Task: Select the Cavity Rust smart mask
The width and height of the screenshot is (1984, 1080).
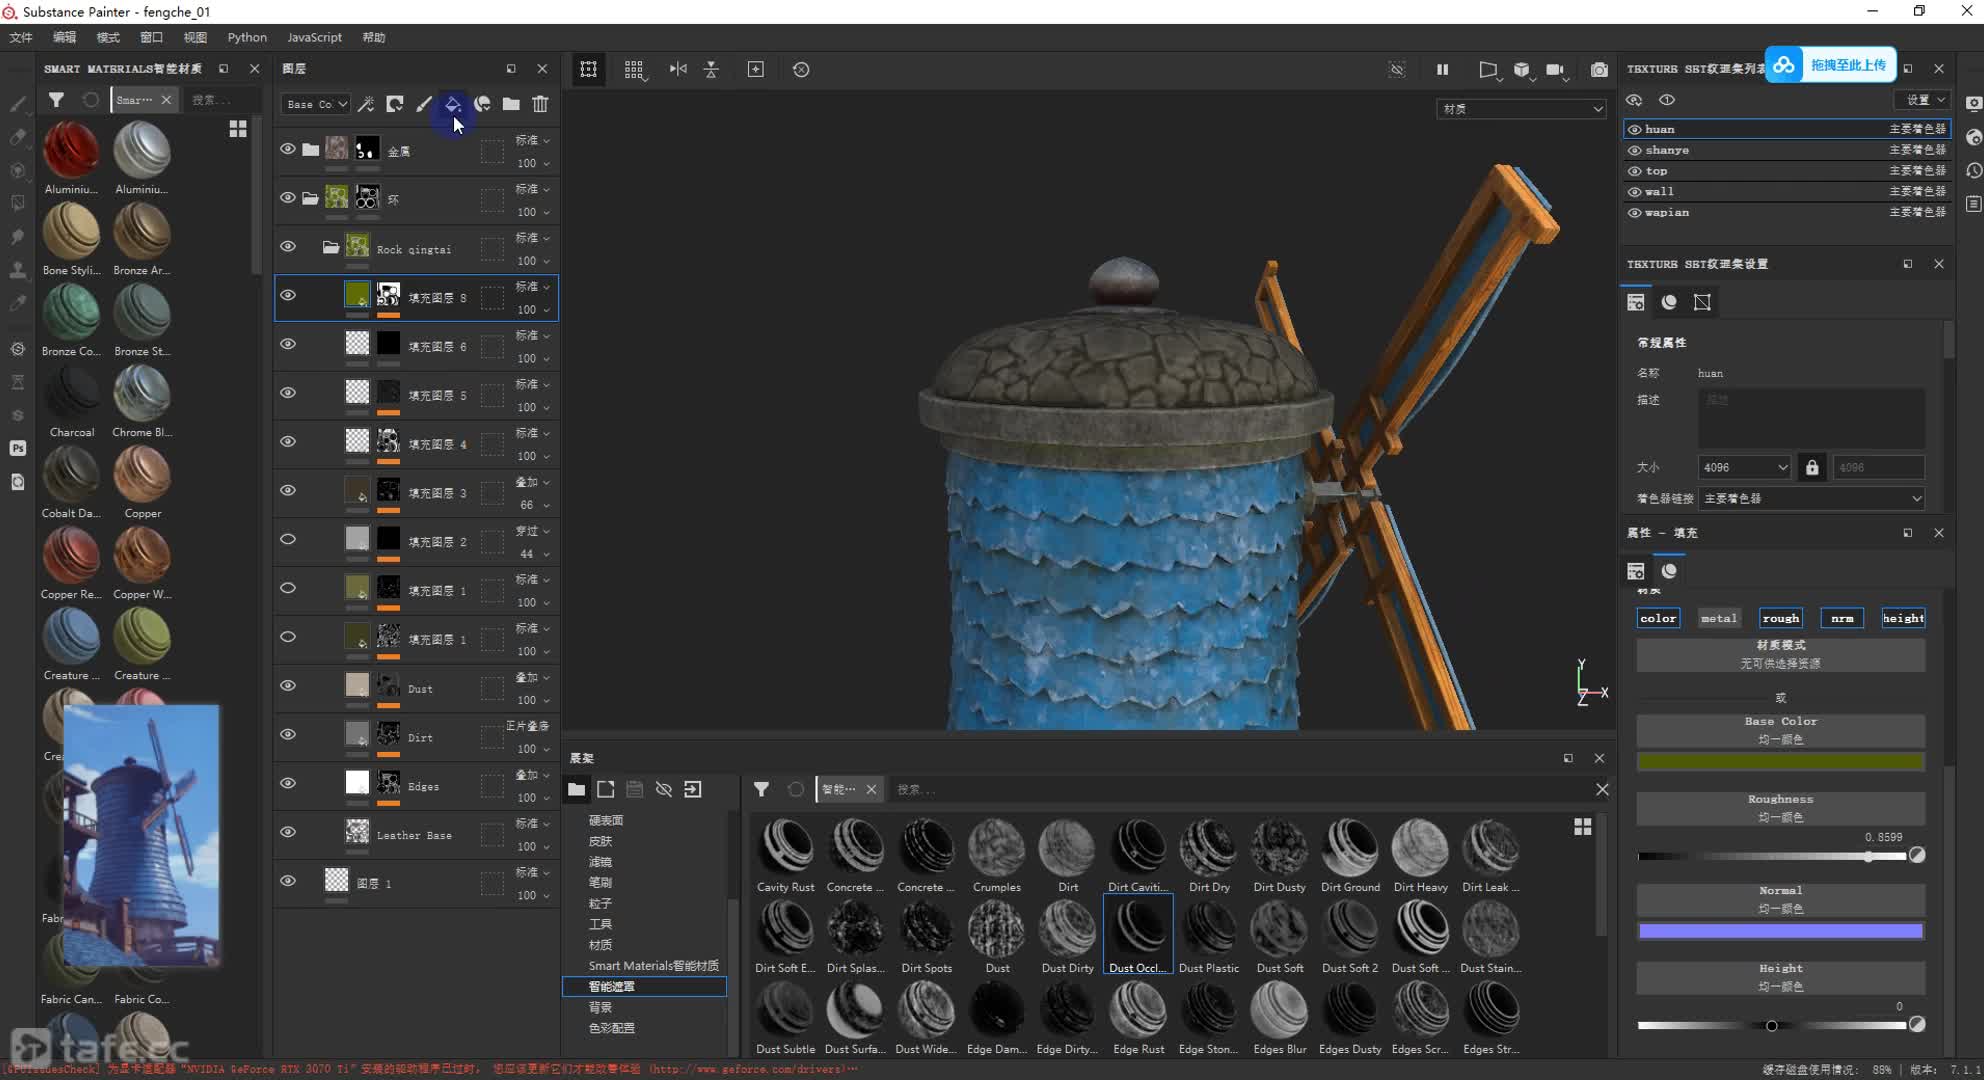Action: pyautogui.click(x=786, y=855)
